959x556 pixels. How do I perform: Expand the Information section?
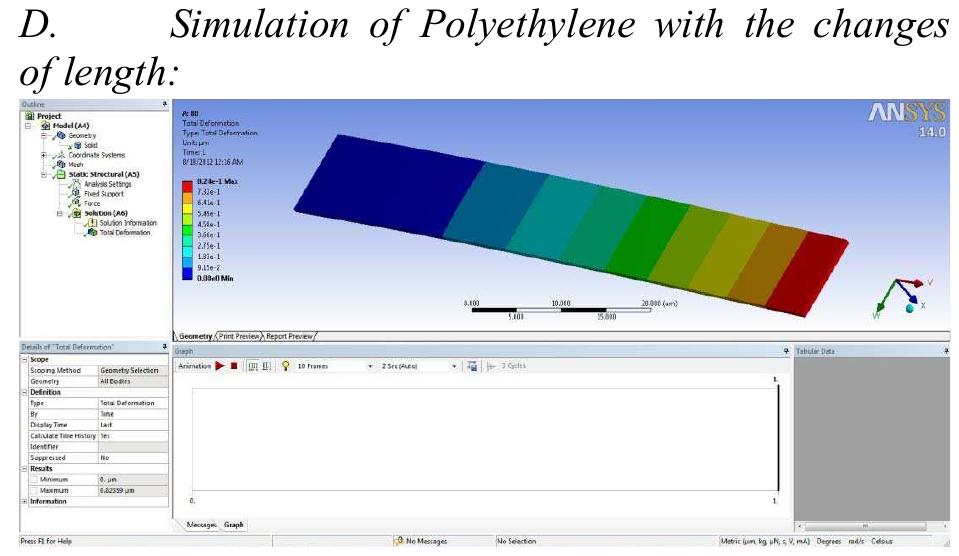24,502
